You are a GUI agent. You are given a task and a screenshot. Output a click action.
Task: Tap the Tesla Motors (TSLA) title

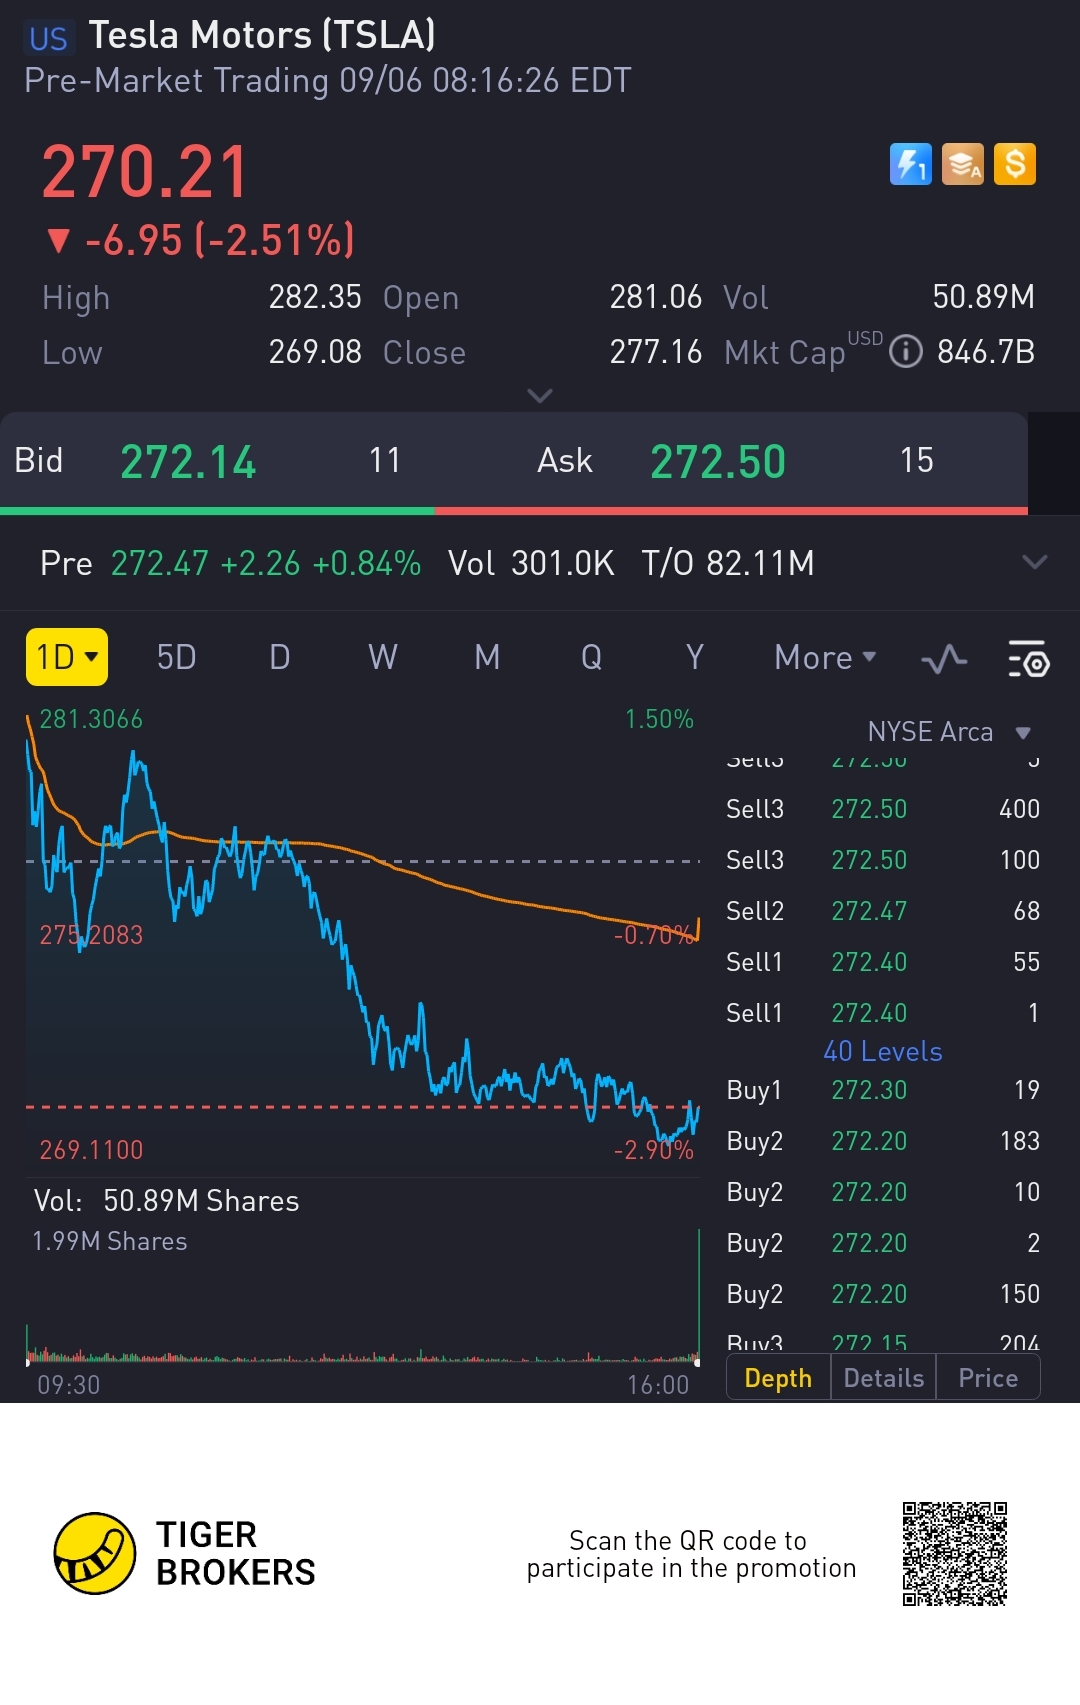tap(262, 35)
